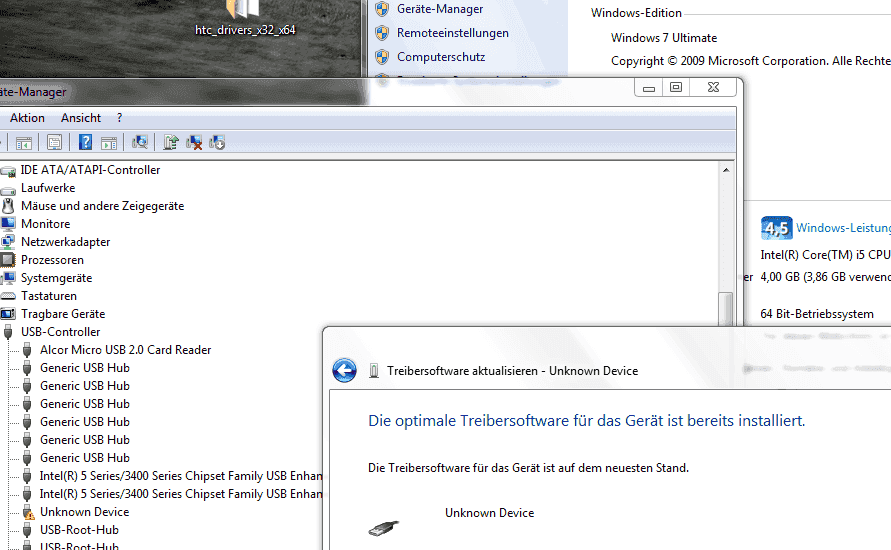Click the Tragbare Geräte icon
Image resolution: width=891 pixels, height=550 pixels.
[8, 314]
